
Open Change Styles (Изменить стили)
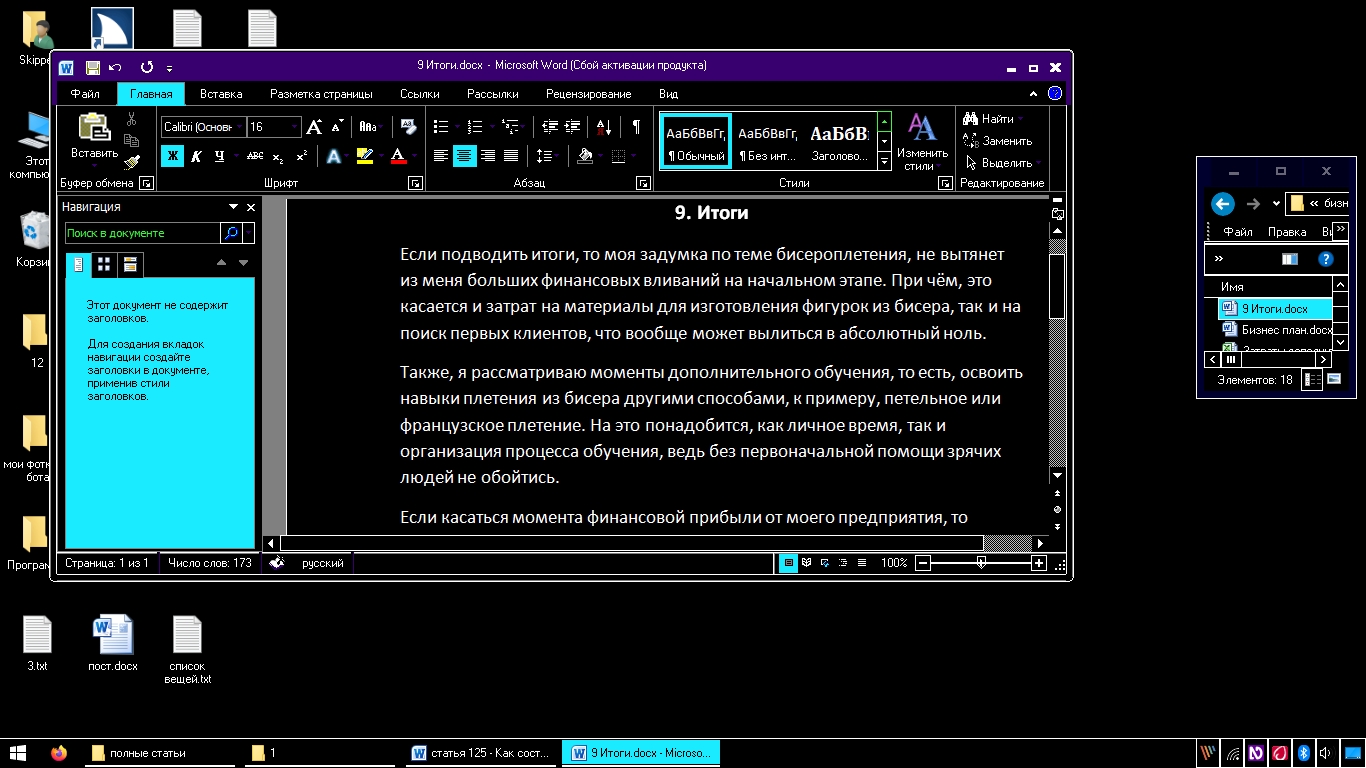pos(921,142)
